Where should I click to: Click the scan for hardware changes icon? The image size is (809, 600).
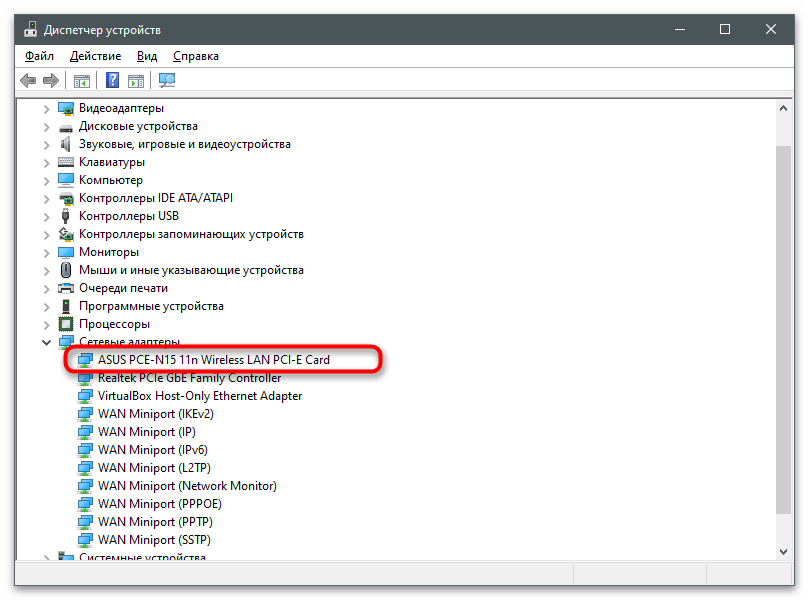pyautogui.click(x=167, y=80)
